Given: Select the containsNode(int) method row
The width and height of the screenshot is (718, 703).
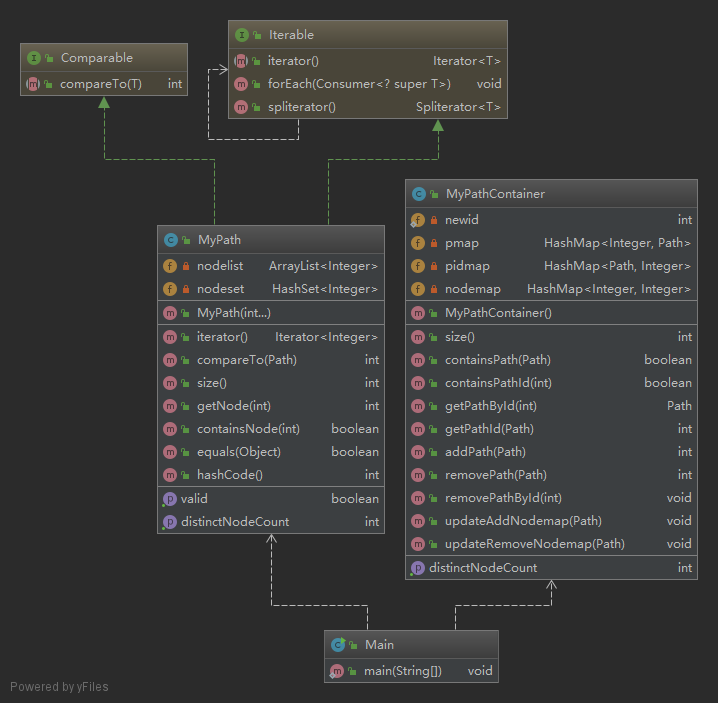Looking at the screenshot, I should (271, 429).
